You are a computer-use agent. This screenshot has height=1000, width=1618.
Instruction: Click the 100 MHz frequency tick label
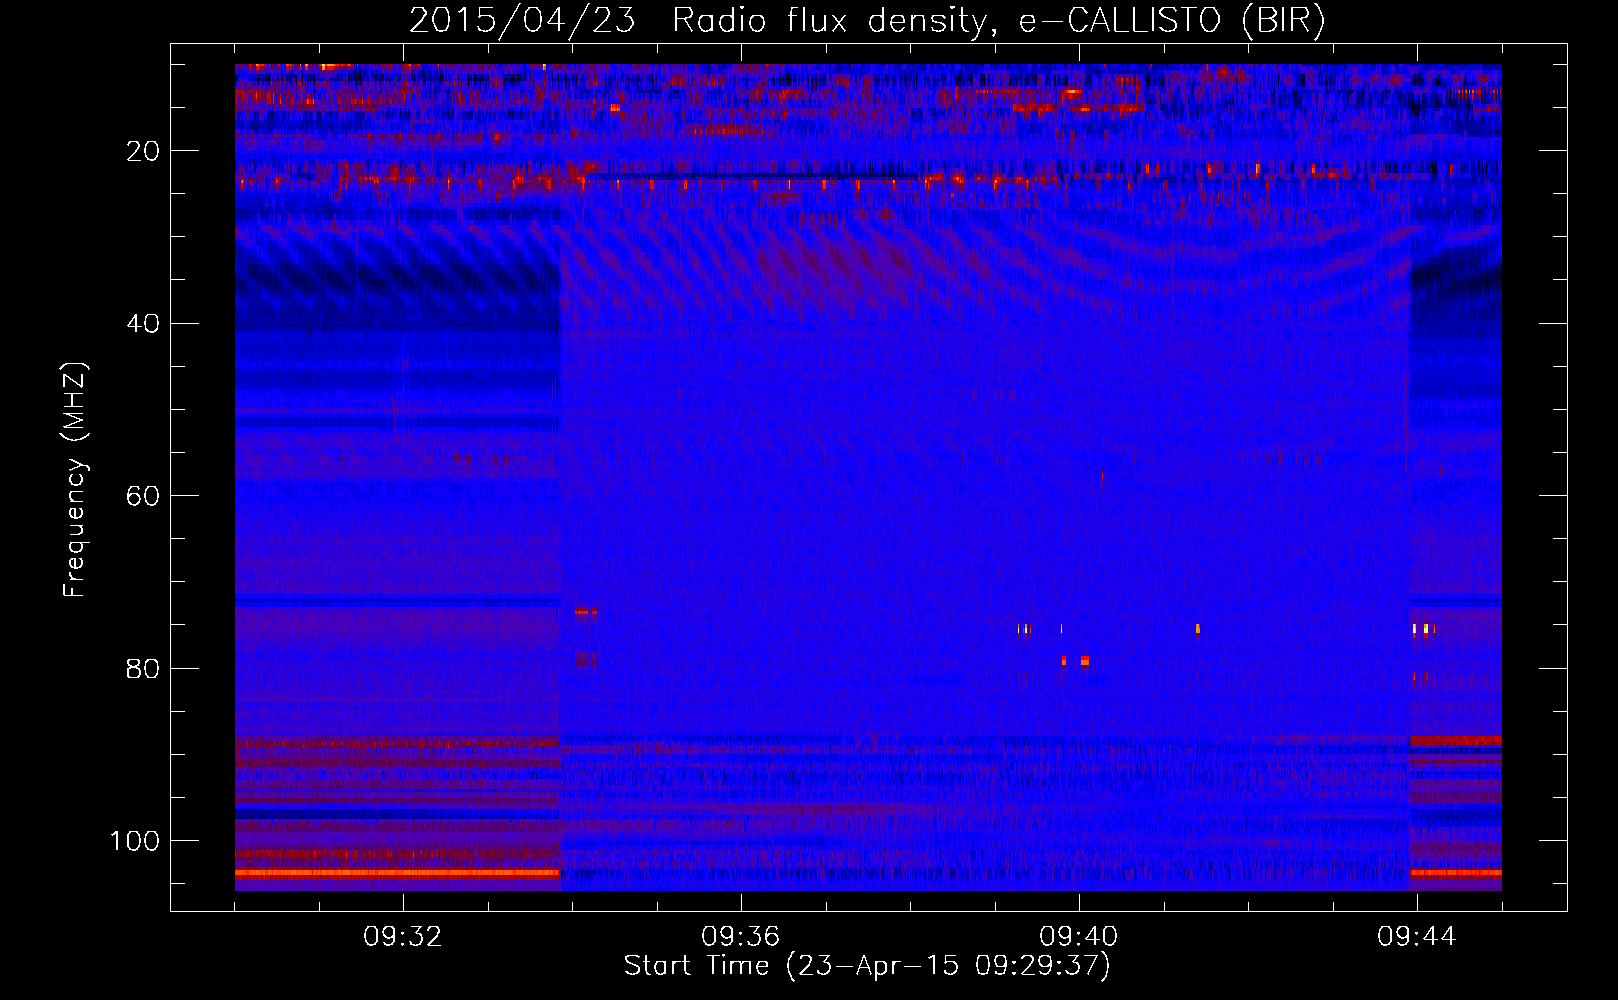click(x=135, y=841)
